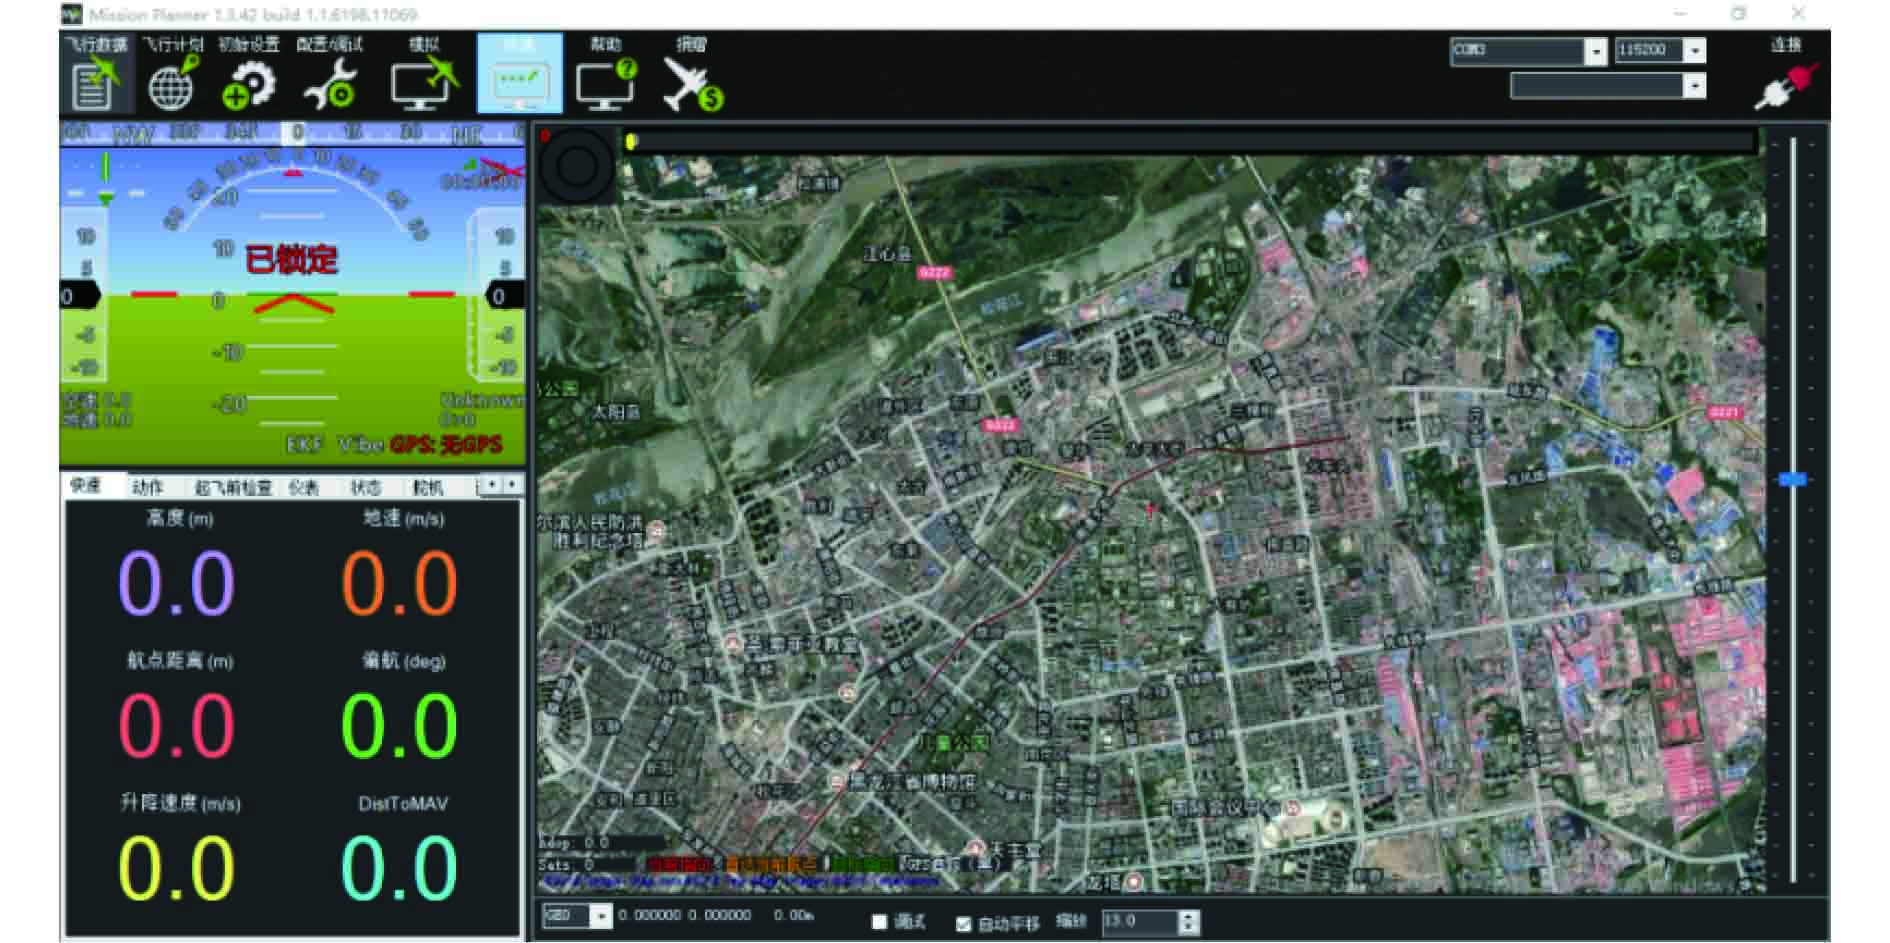The width and height of the screenshot is (1890, 943).
Task: Open 飞行计划 flight plan globe icon
Action: (172, 78)
